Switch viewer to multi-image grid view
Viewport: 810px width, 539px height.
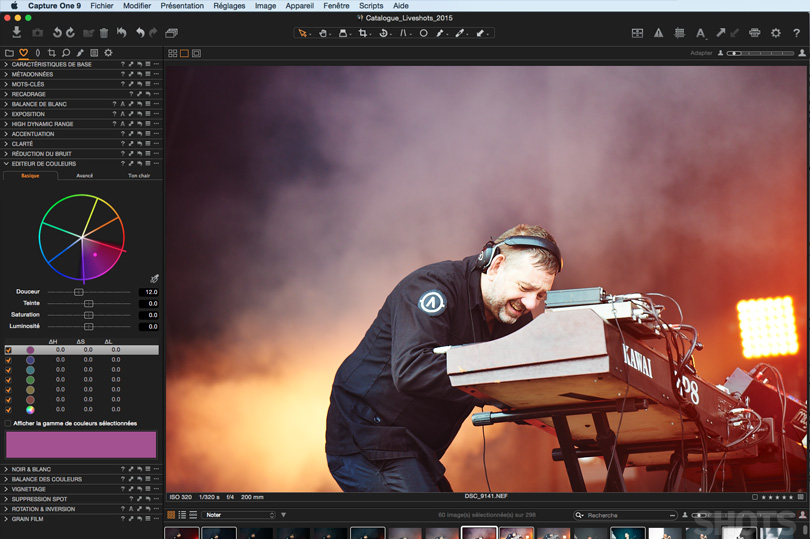point(173,53)
